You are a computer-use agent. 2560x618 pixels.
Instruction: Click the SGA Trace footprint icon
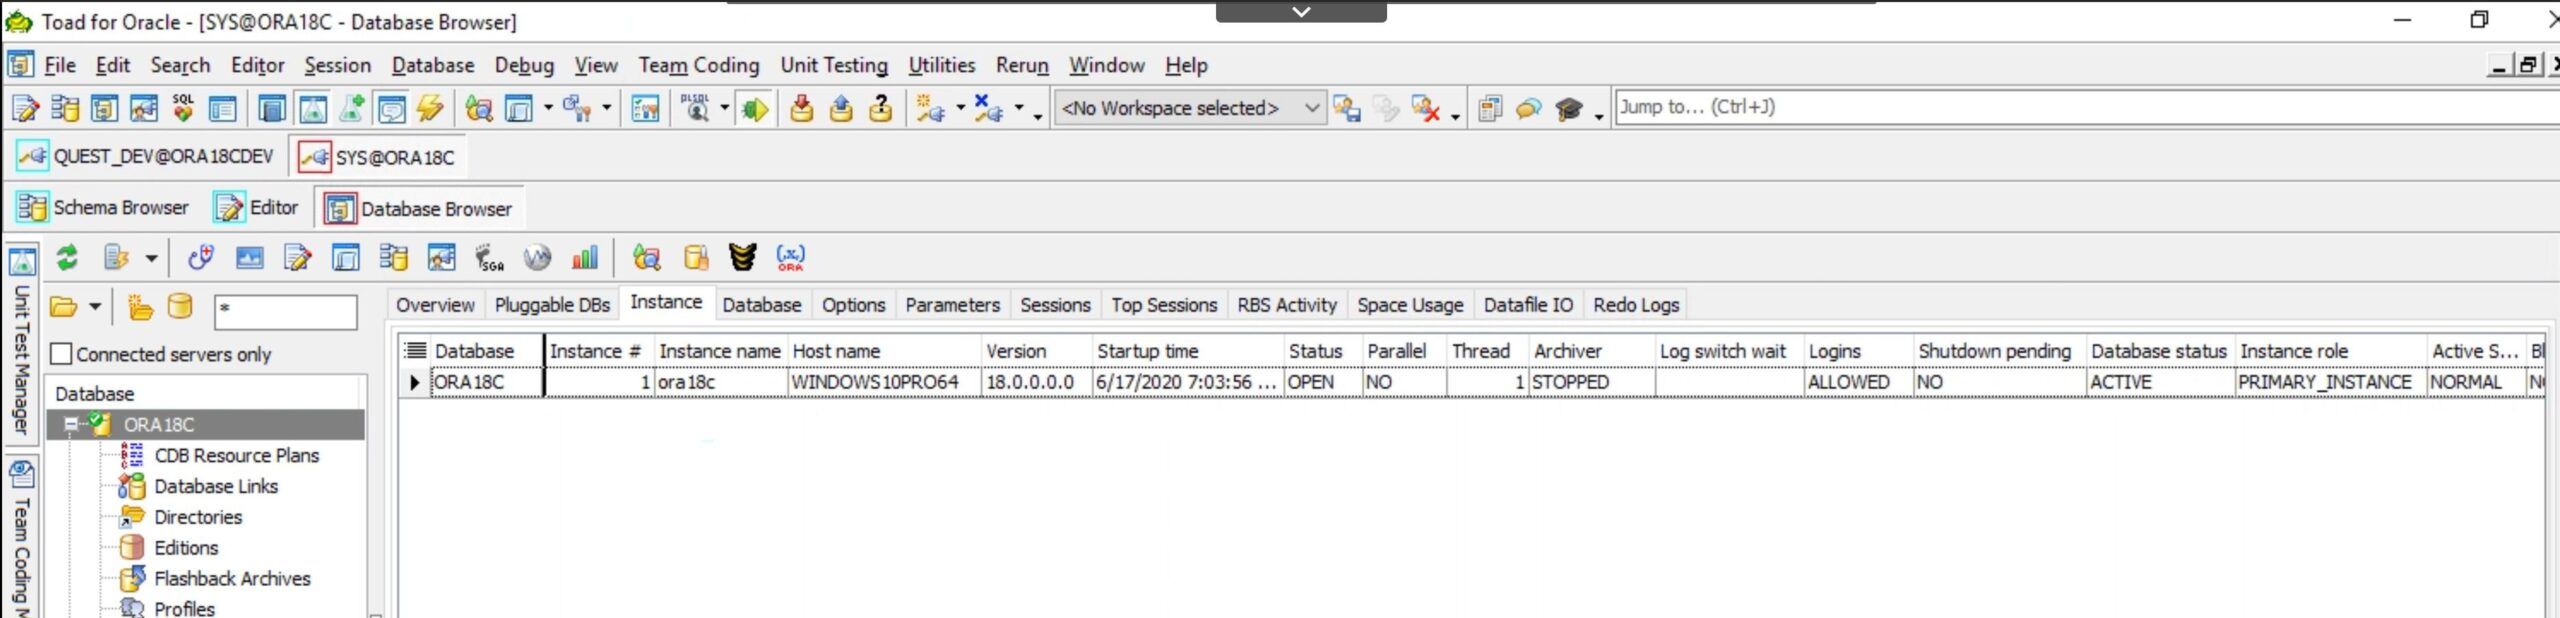coord(489,258)
